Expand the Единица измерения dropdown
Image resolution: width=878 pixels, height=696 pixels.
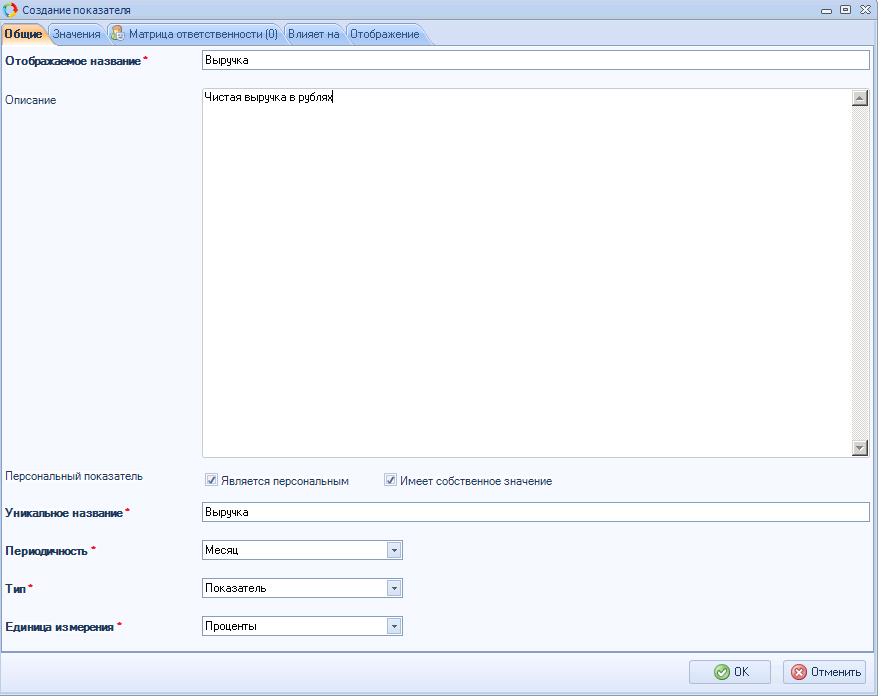click(x=394, y=626)
